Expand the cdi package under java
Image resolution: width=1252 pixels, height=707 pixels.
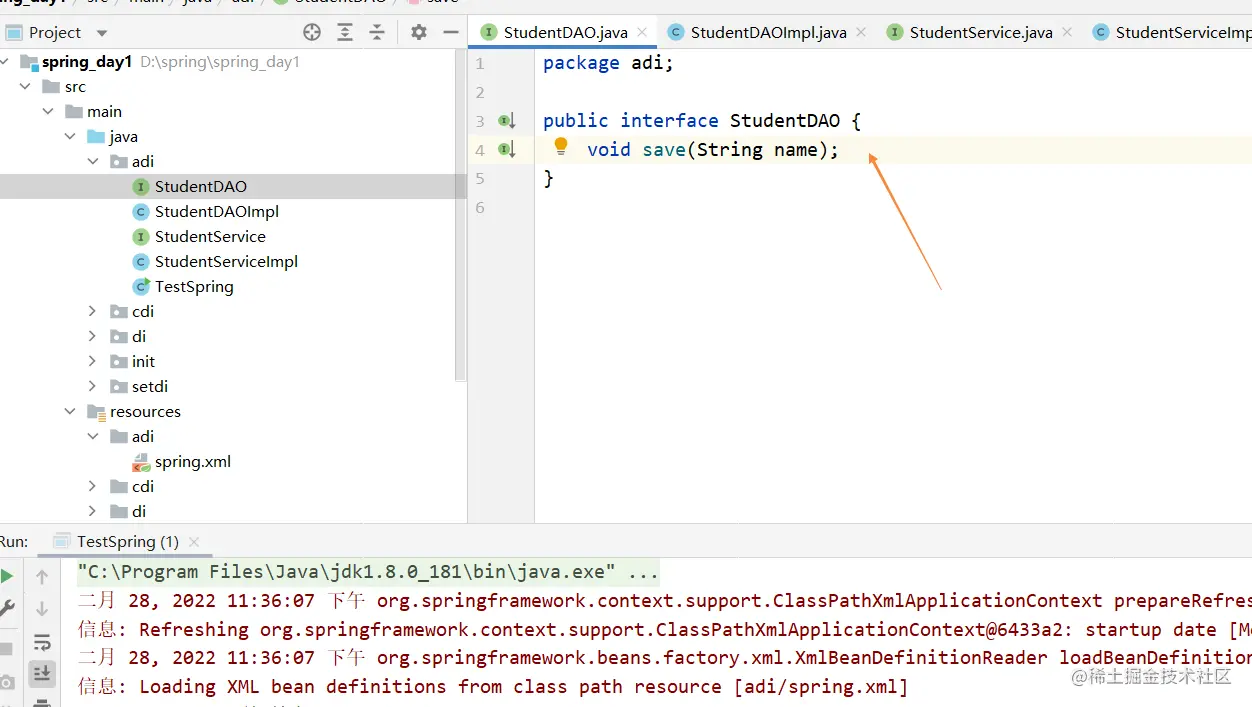(93, 312)
